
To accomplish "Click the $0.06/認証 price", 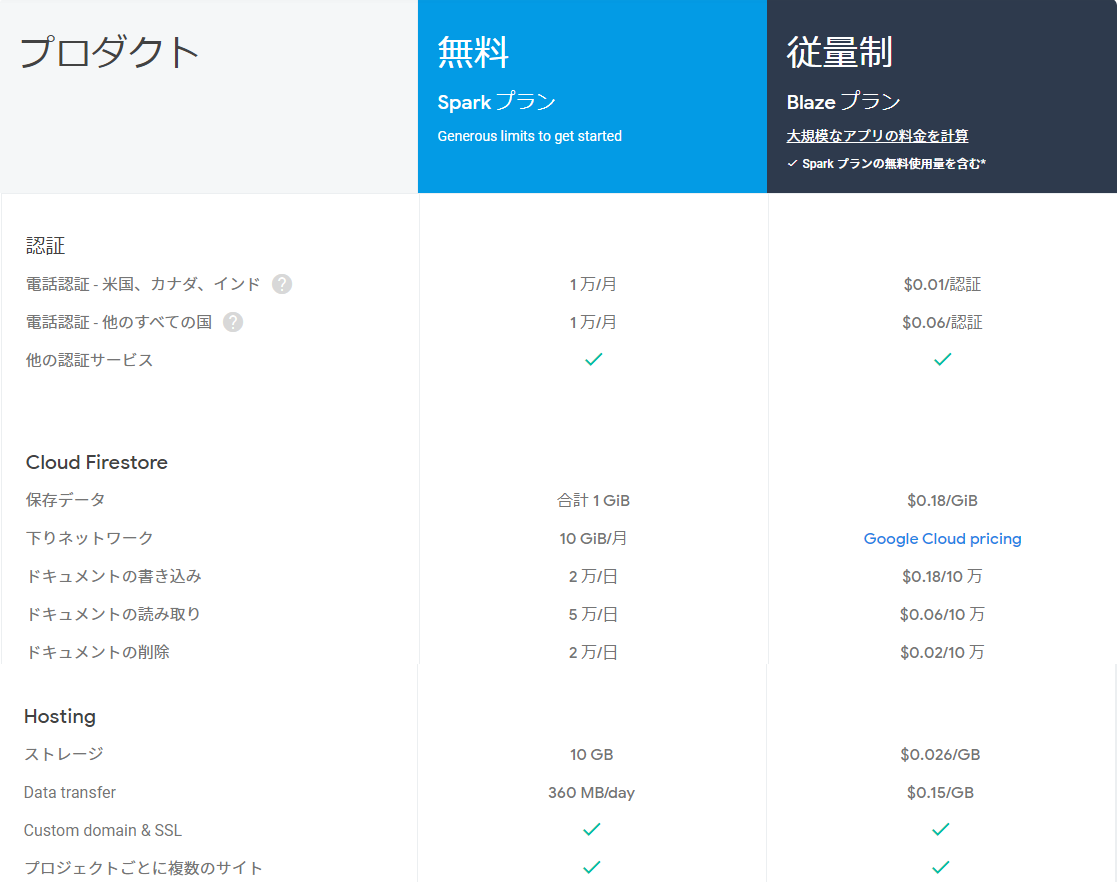I will 942,322.
